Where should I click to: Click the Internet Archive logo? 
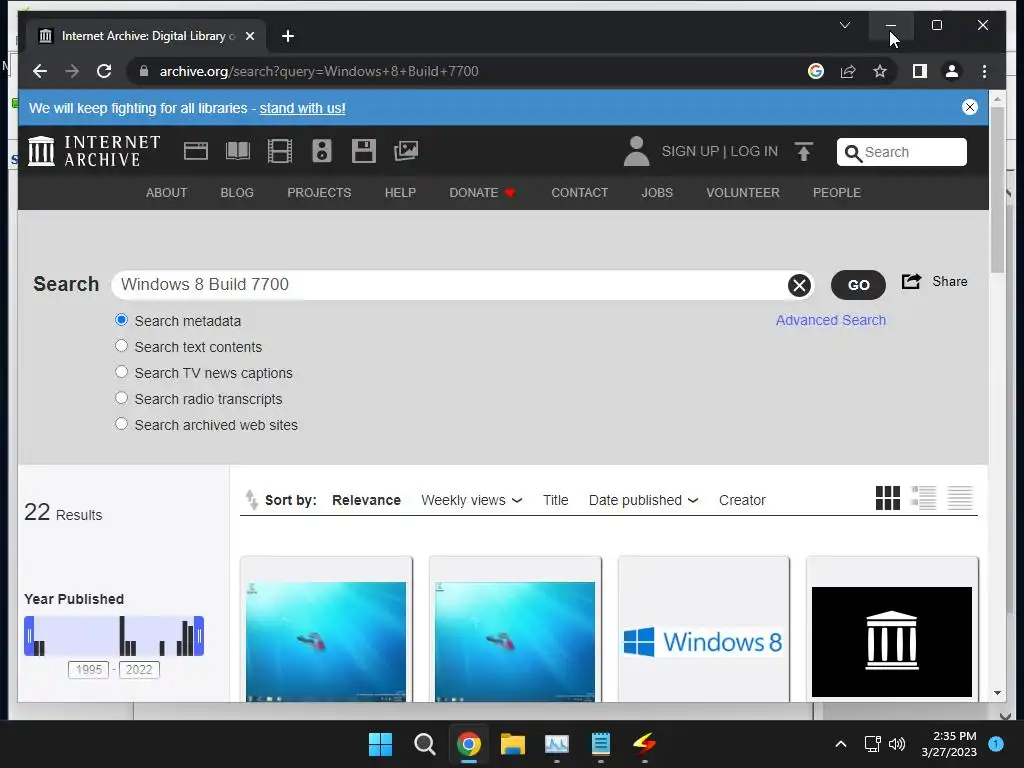point(94,151)
